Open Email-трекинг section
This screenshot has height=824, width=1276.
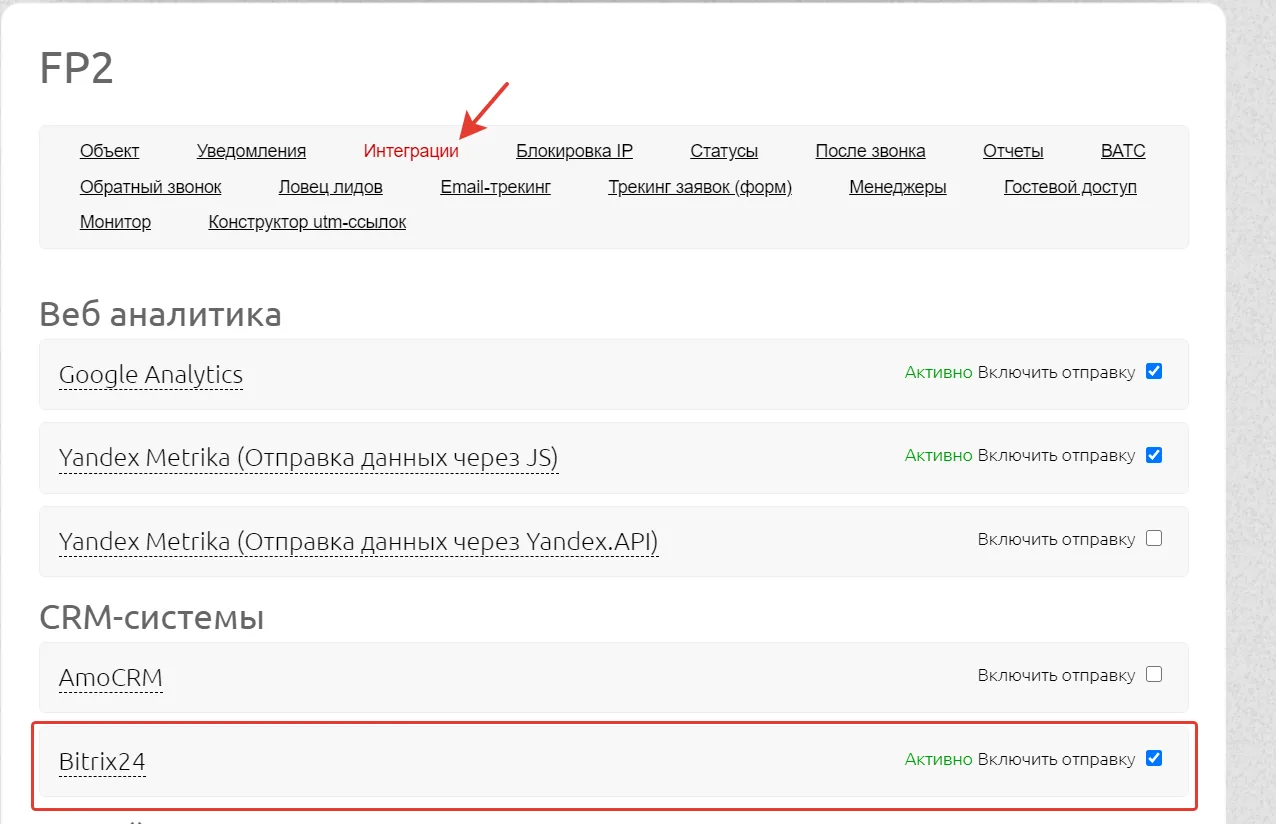click(x=495, y=187)
